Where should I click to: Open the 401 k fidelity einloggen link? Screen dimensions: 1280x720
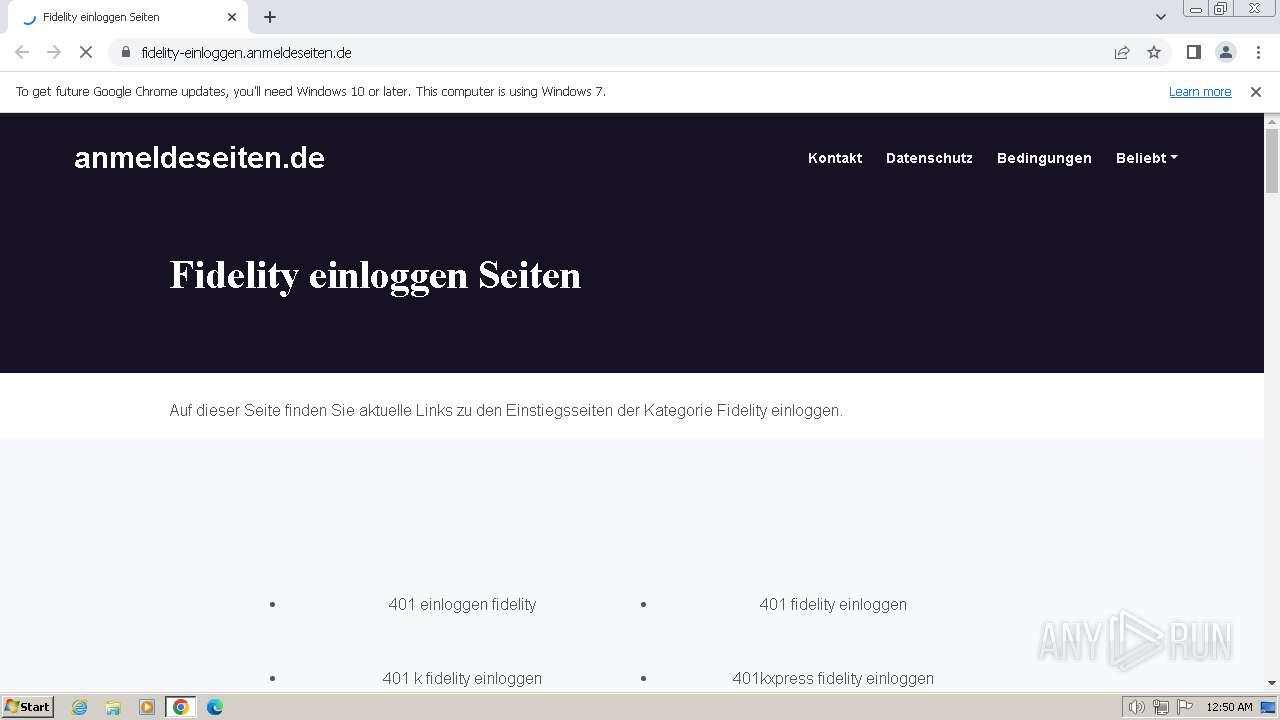[462, 678]
